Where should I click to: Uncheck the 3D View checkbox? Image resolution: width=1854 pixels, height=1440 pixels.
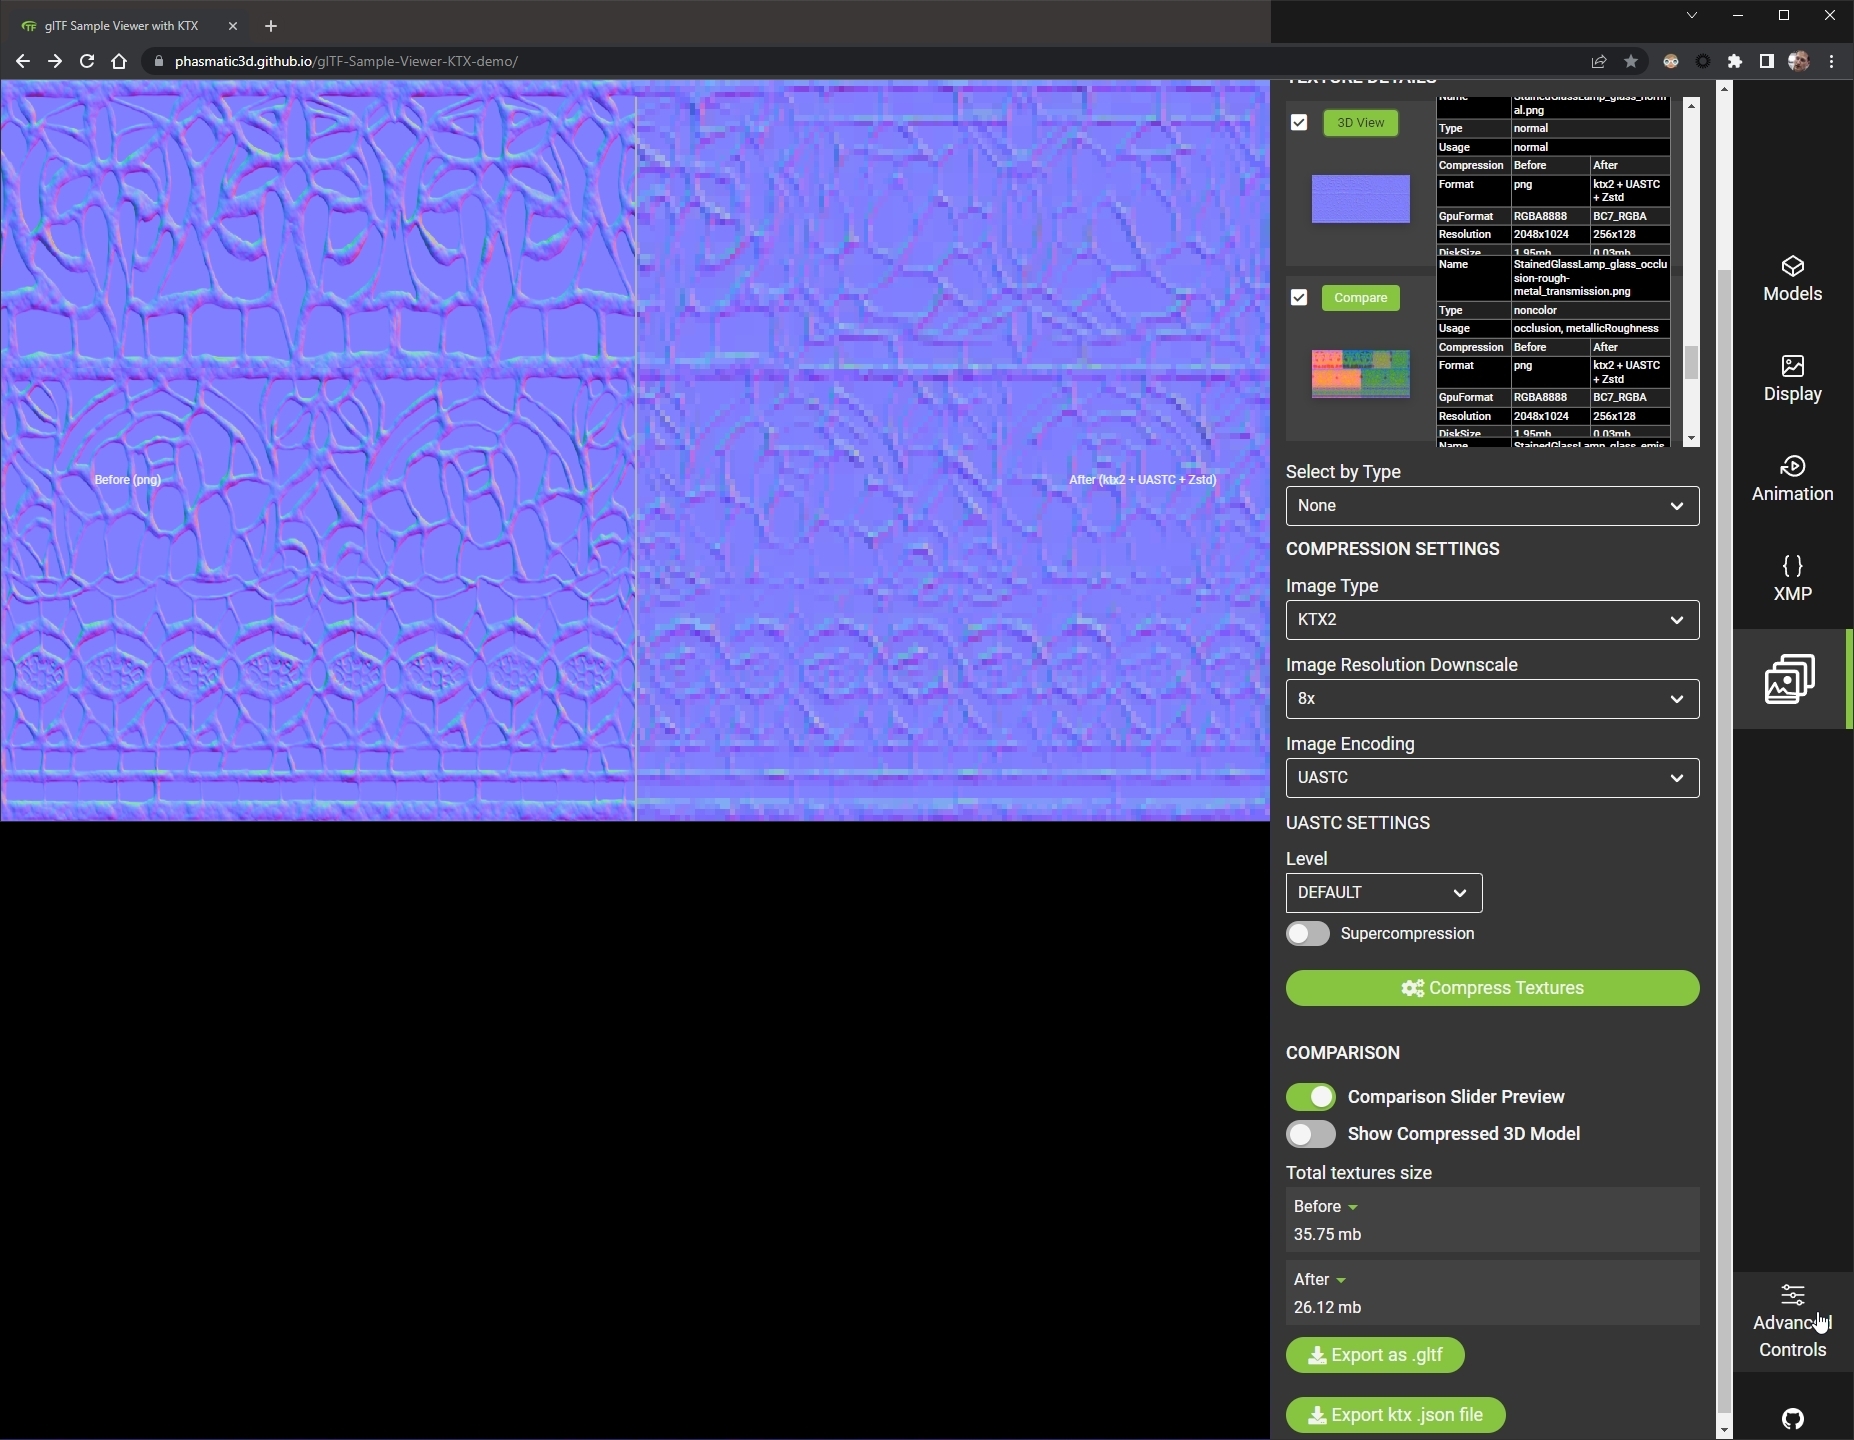[1299, 122]
